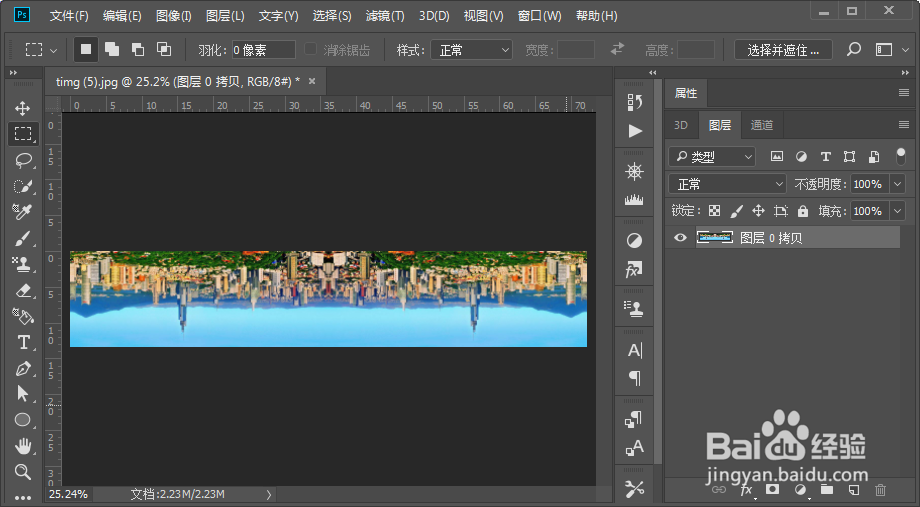Open the 文件(F) menu

[69, 16]
